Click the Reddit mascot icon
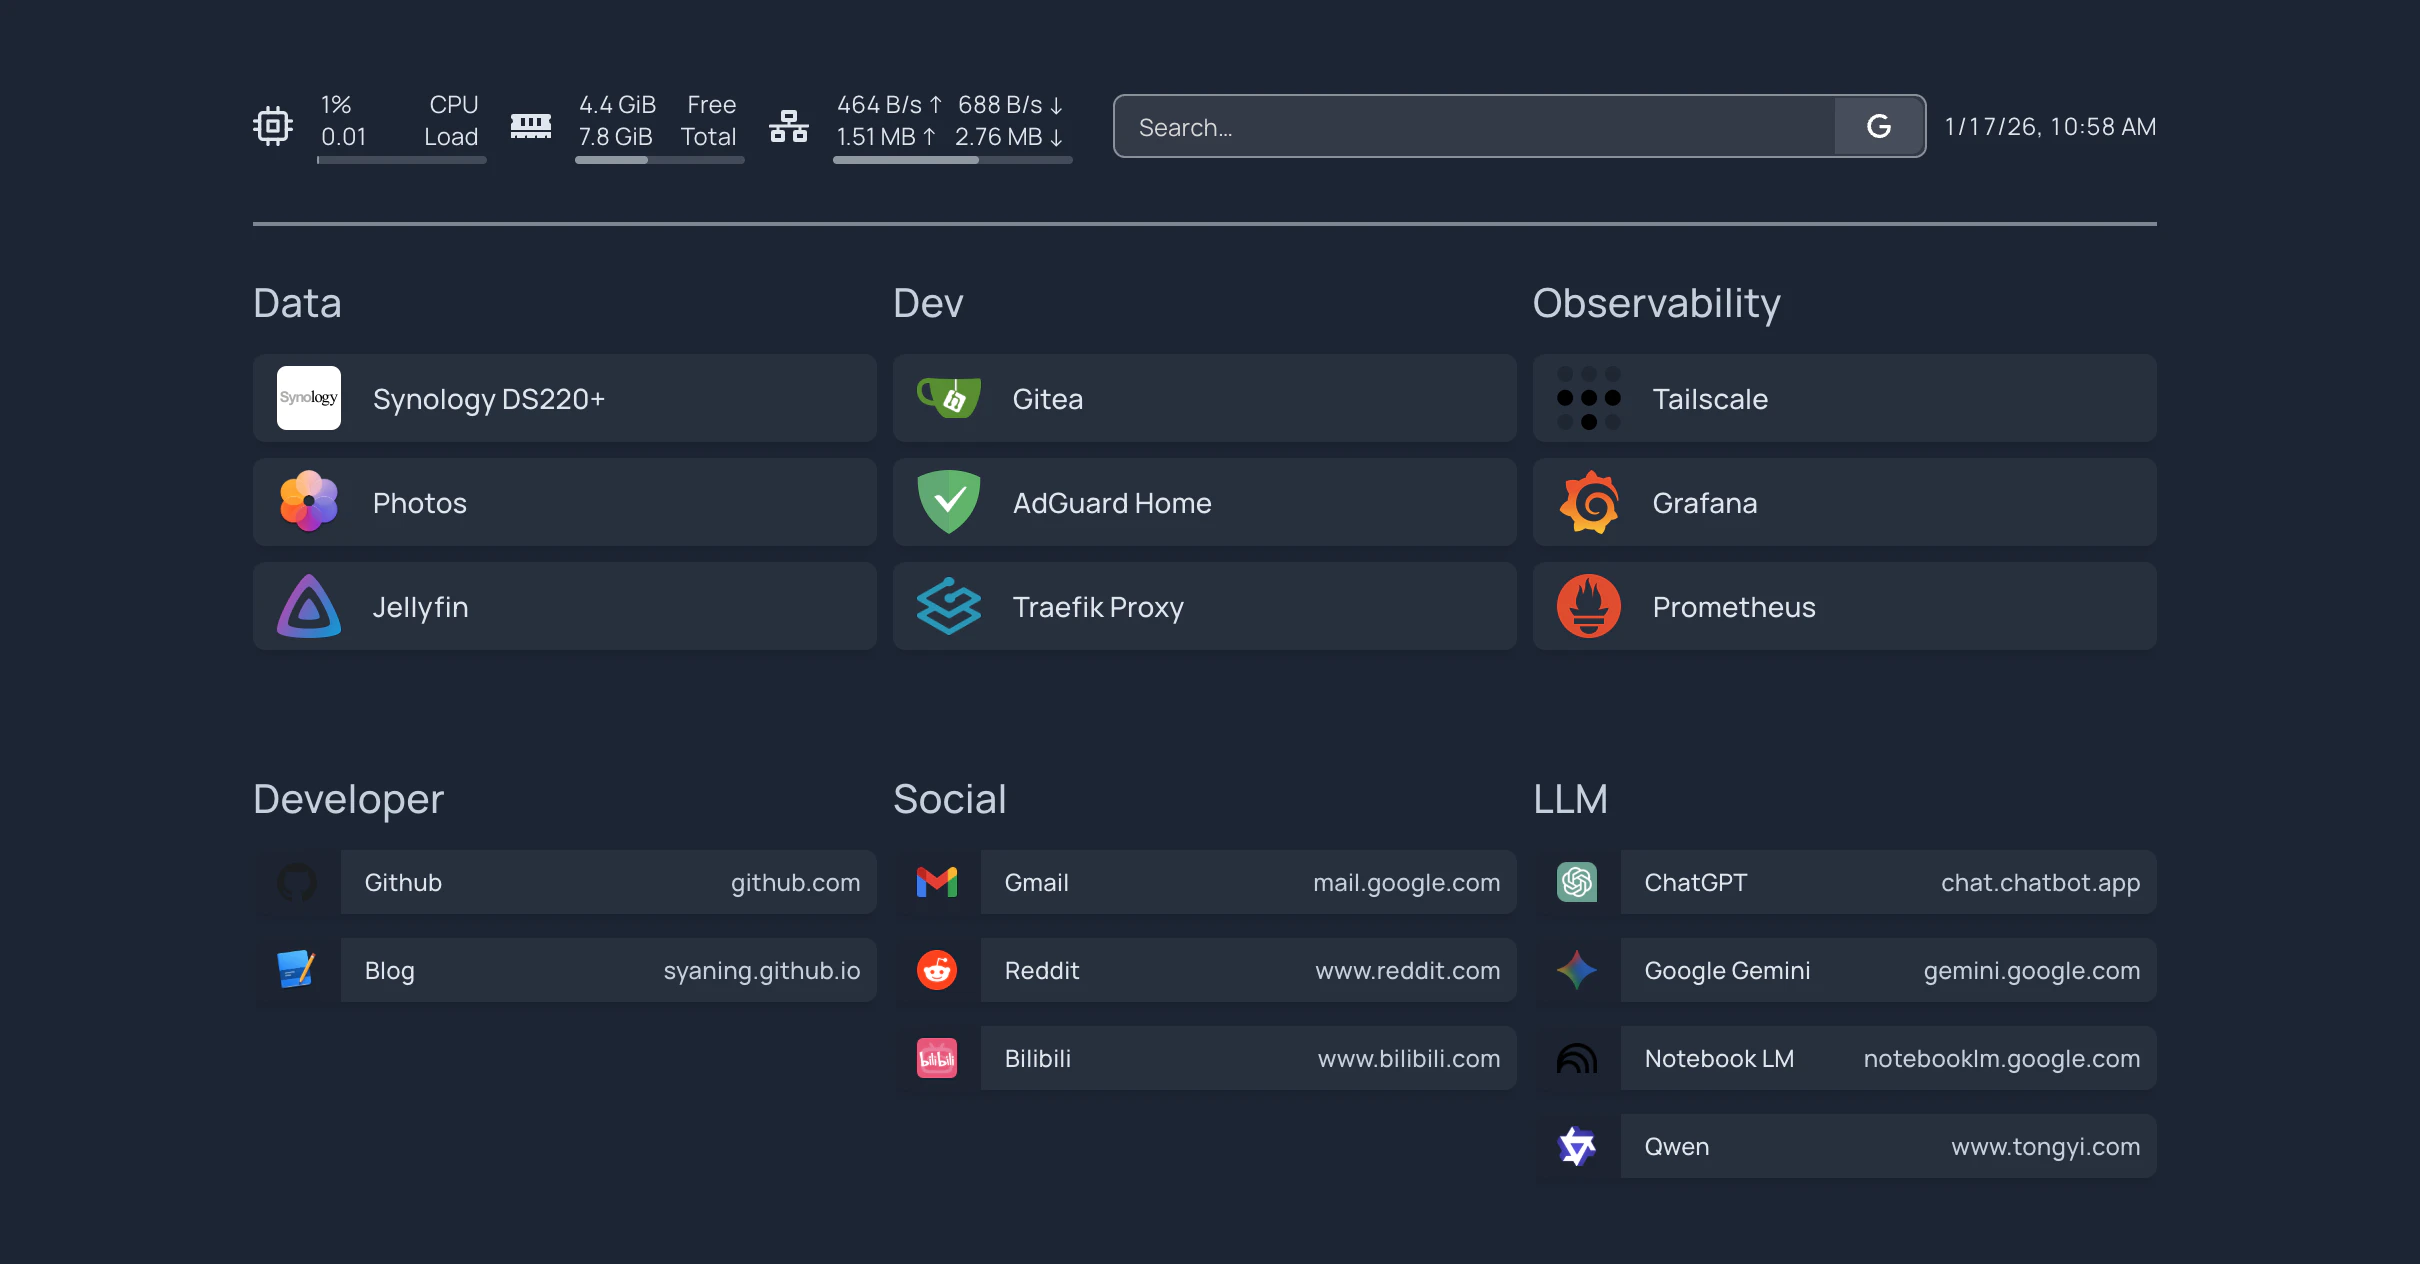The height and width of the screenshot is (1264, 2420). point(936,970)
